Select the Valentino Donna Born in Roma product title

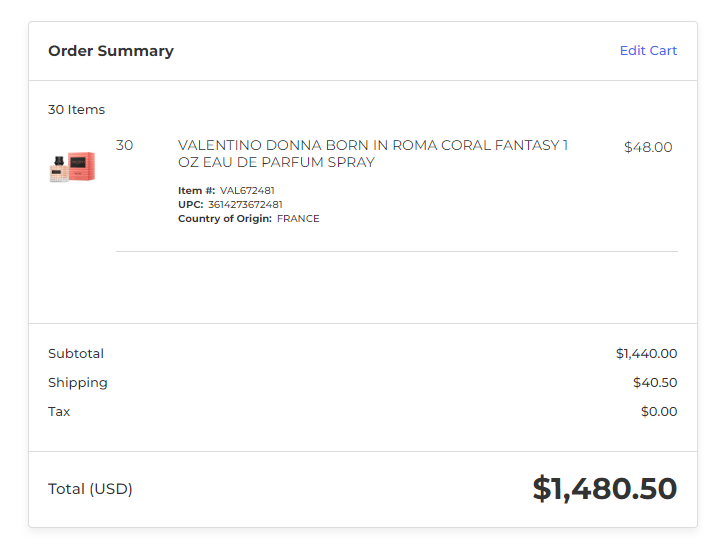pos(373,154)
